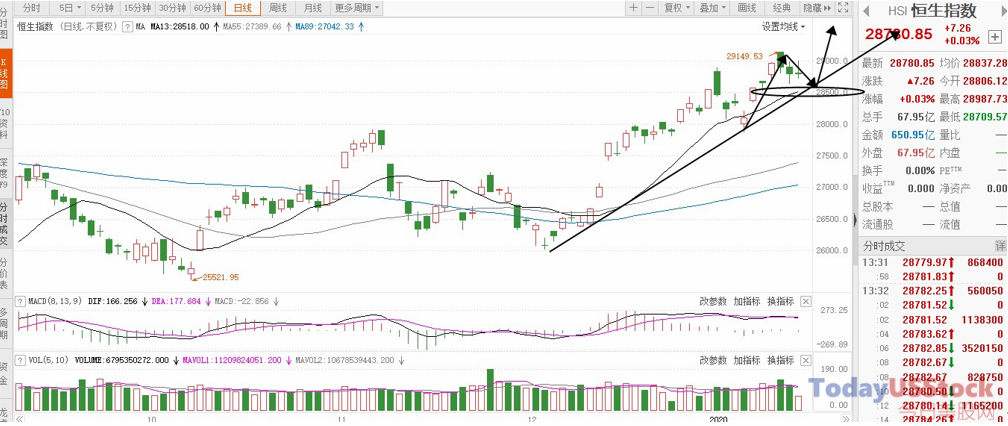
Task: Open 设置均线 dropdown
Action: click(x=783, y=27)
